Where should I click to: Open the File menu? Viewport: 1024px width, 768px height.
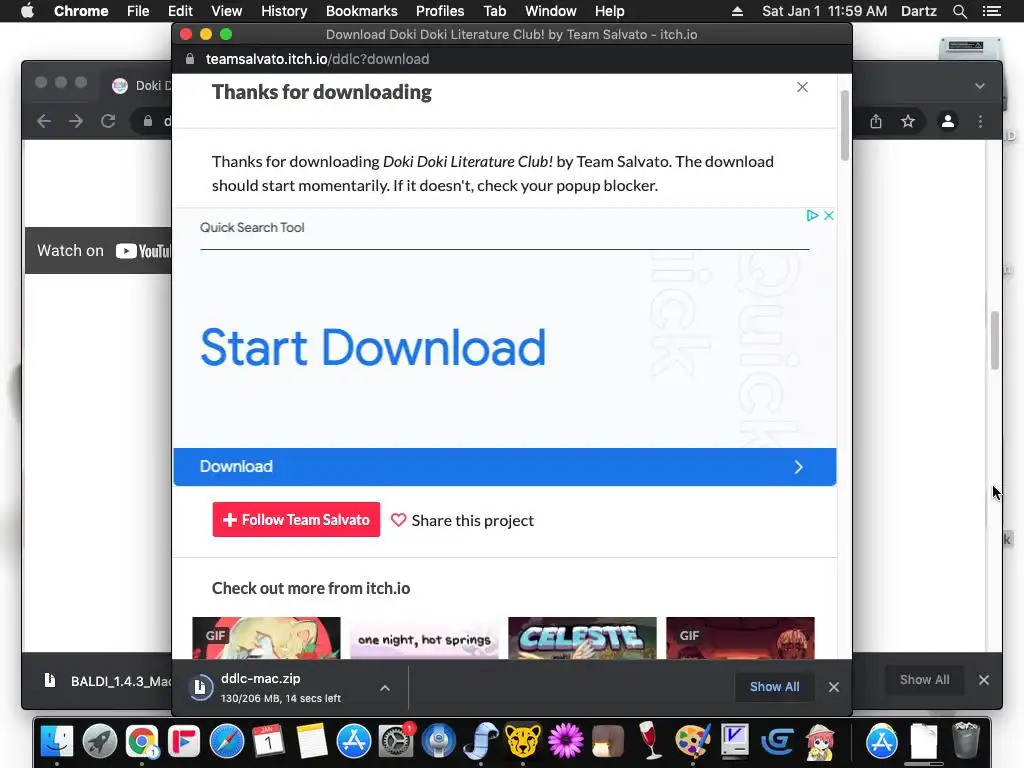[138, 11]
